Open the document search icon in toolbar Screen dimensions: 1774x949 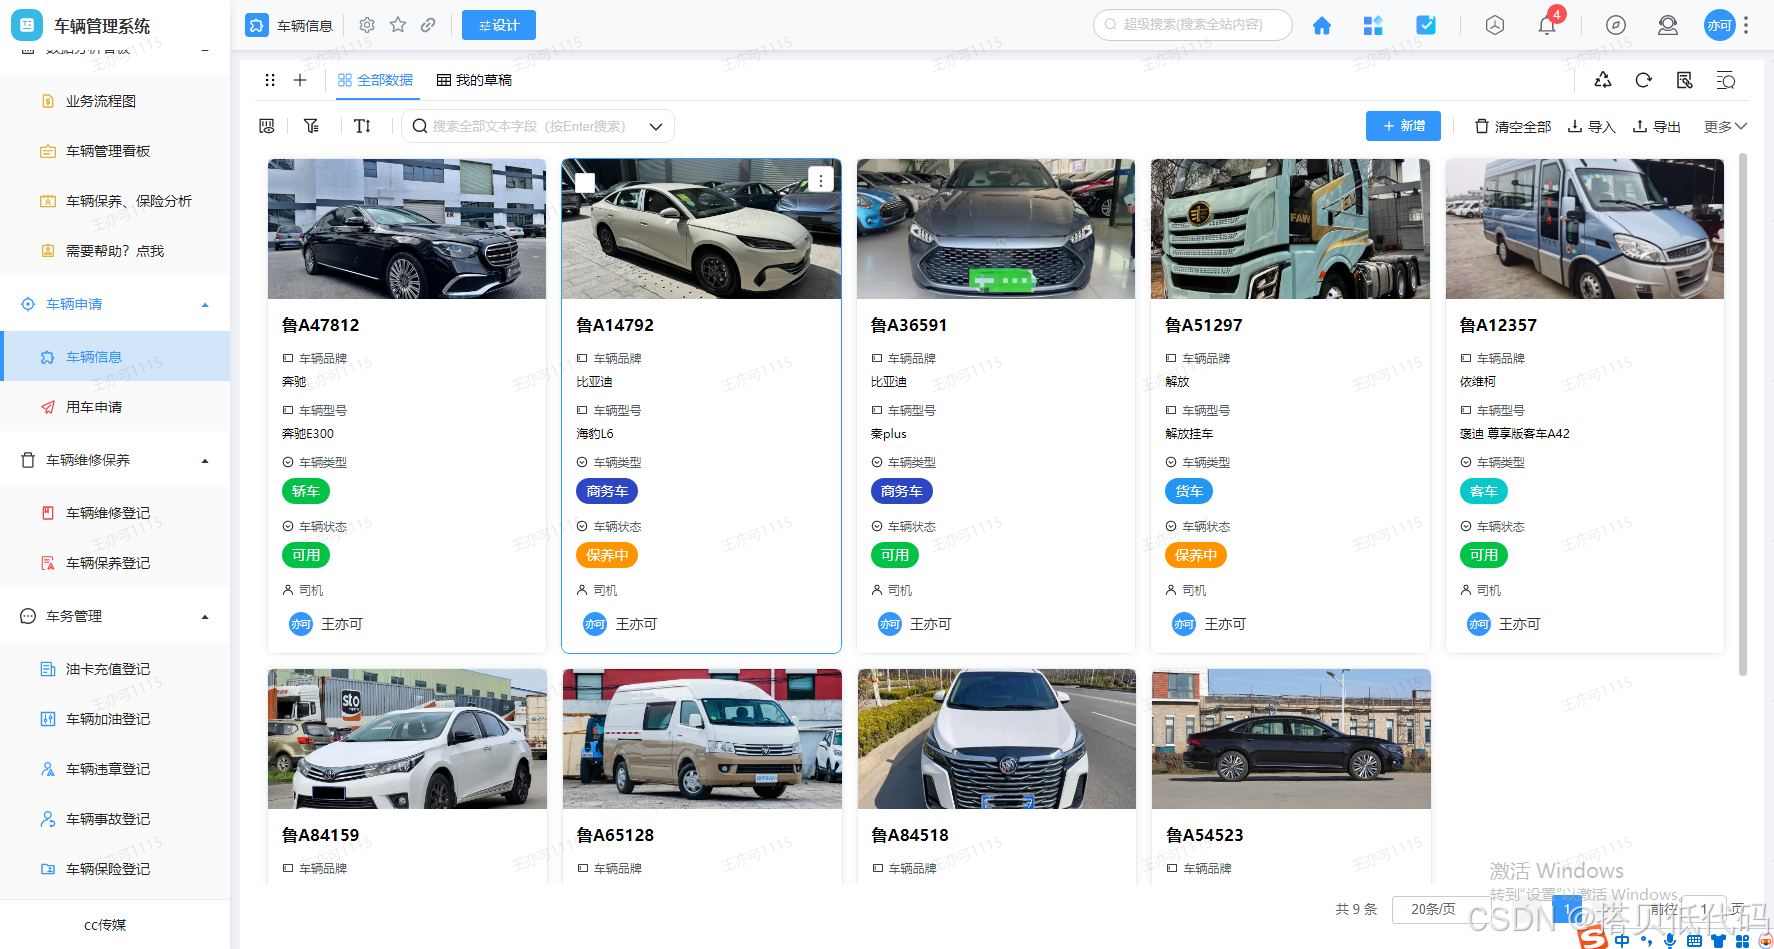[x=1685, y=80]
